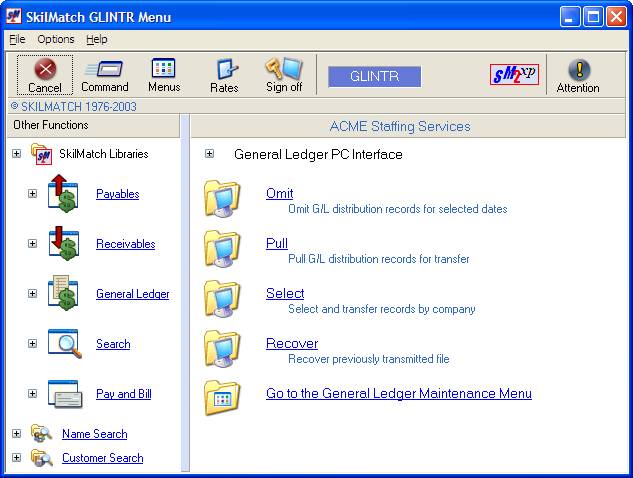The height and width of the screenshot is (478, 633).
Task: Click 'Recover previously transmitted file' text
Action: pos(369,359)
